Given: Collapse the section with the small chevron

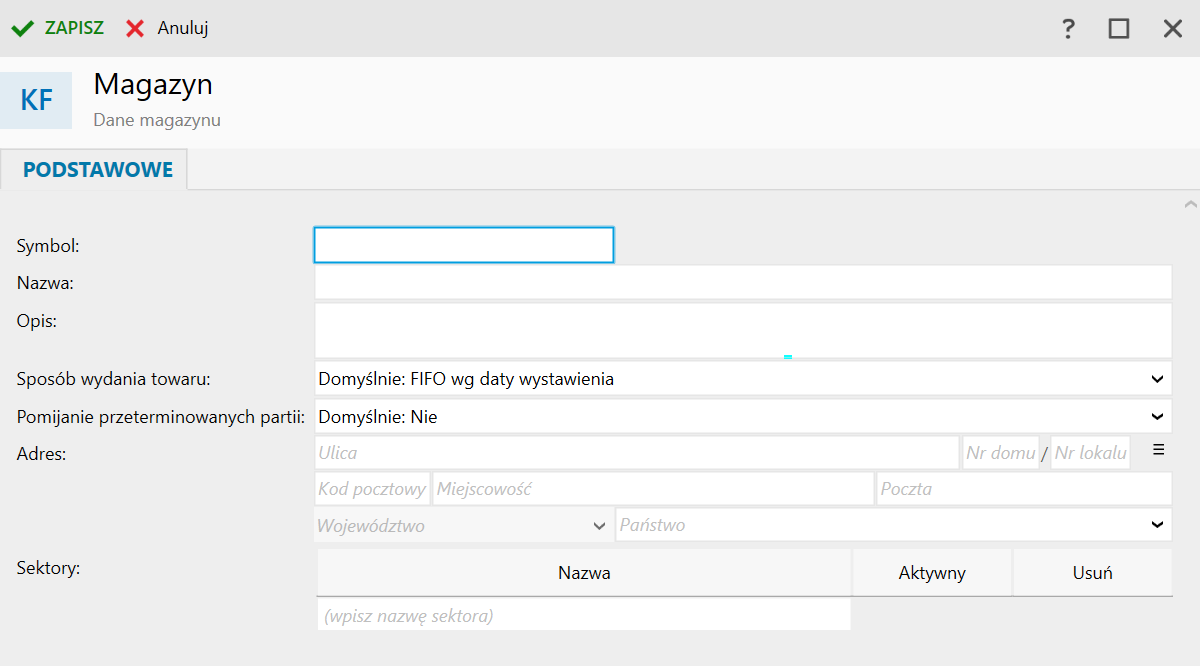Looking at the screenshot, I should point(1190,205).
